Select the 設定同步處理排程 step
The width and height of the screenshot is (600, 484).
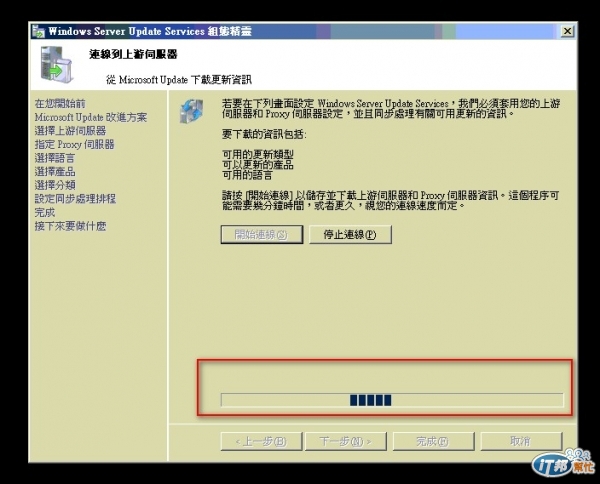(x=75, y=199)
